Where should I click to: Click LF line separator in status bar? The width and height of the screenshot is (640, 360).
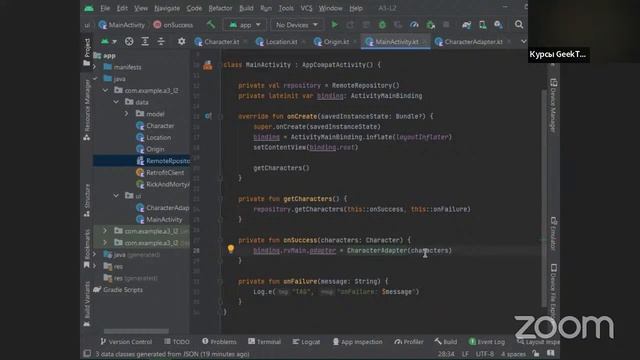click(x=465, y=354)
